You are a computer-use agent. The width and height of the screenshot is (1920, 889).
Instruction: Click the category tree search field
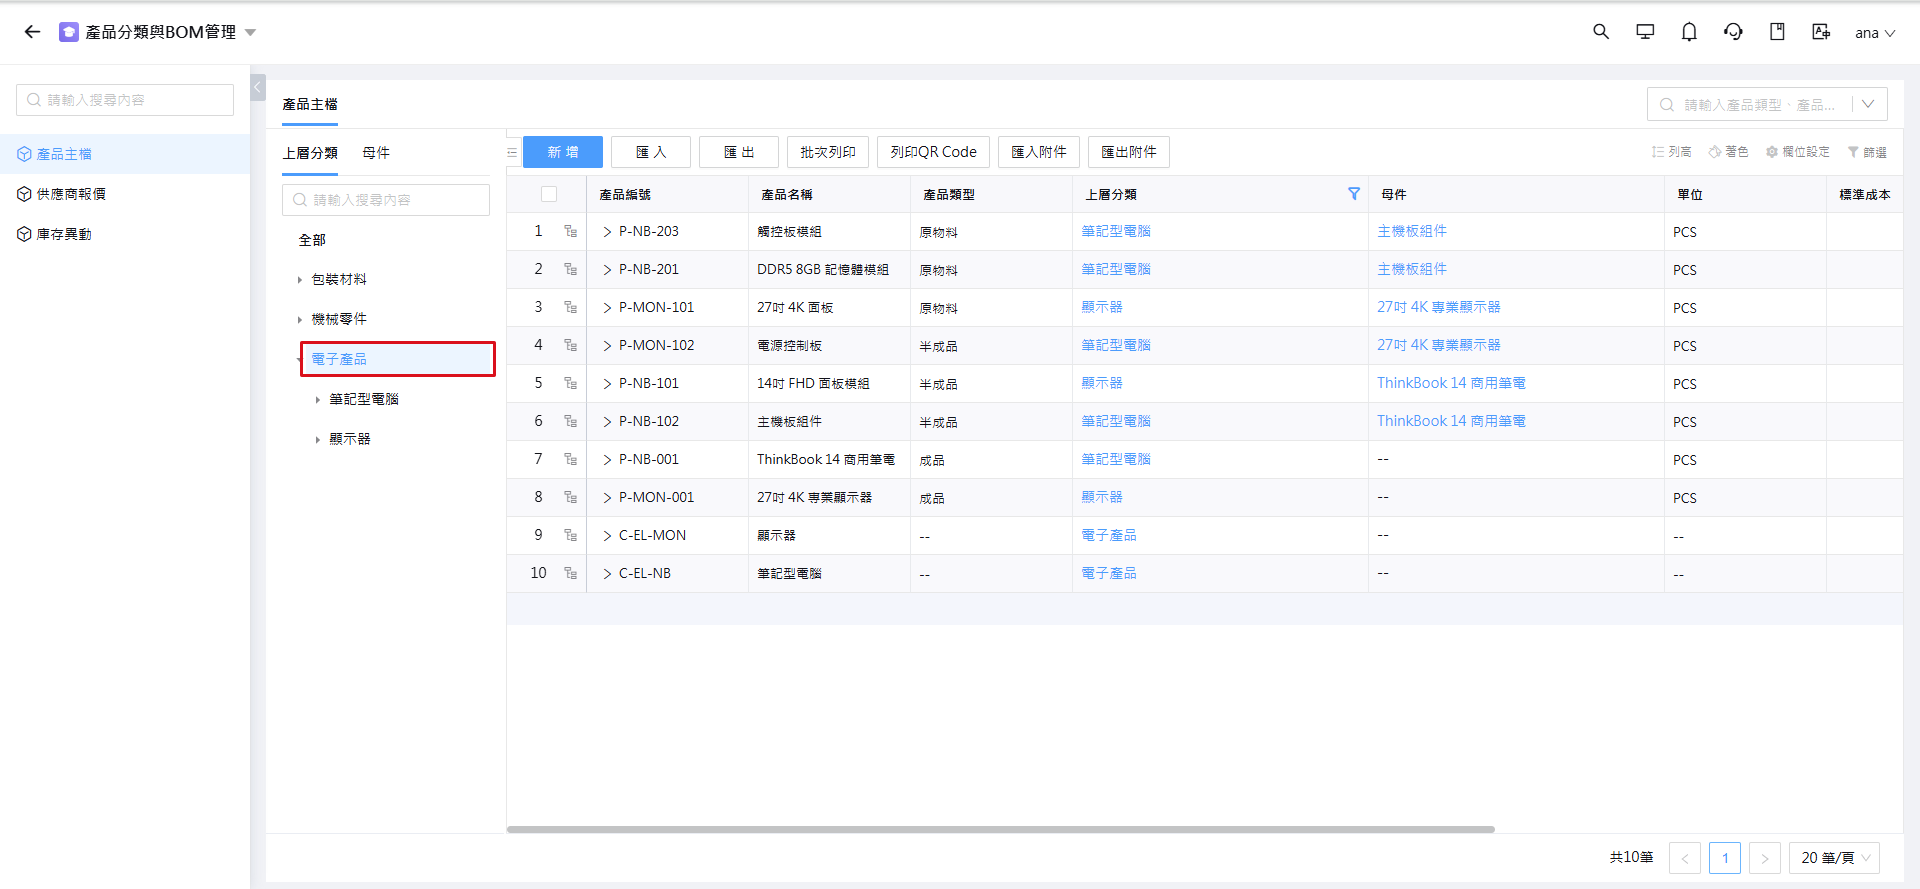pyautogui.click(x=386, y=200)
